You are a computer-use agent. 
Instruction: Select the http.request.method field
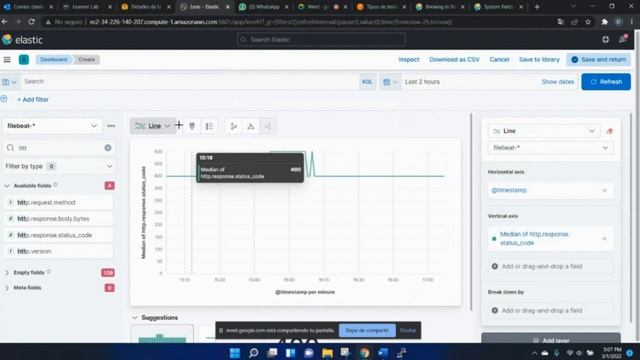pos(58,202)
